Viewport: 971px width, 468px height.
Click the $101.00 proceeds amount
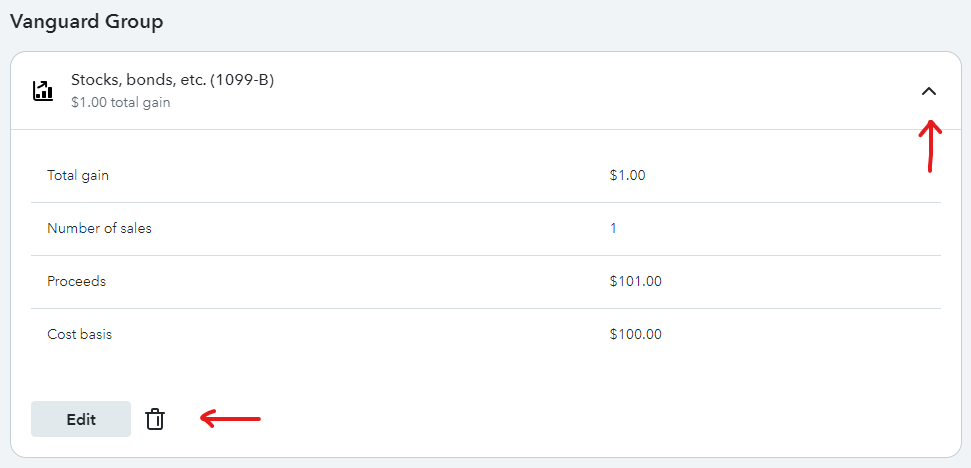click(635, 282)
